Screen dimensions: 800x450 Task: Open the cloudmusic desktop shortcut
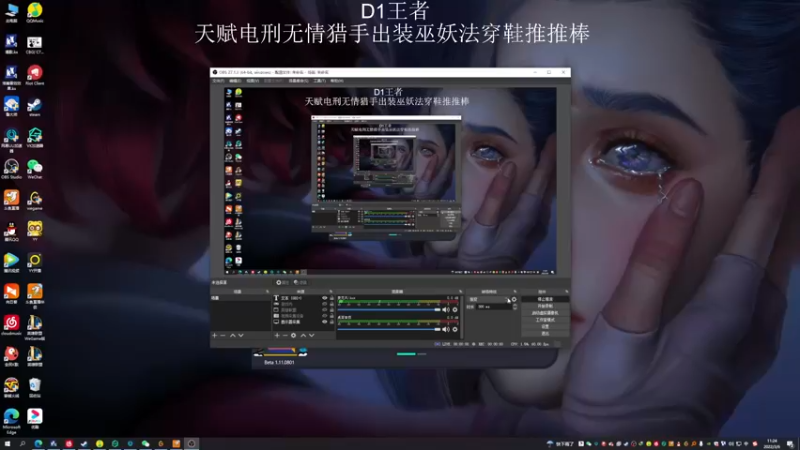click(x=11, y=325)
